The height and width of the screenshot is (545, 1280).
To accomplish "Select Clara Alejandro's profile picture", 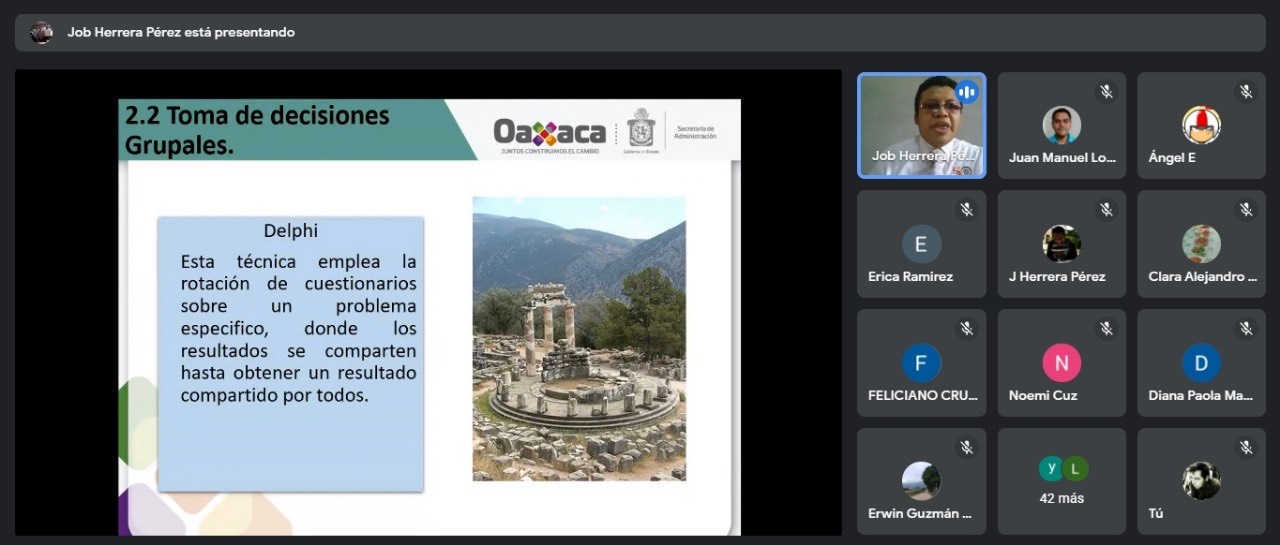I will coord(1201,244).
